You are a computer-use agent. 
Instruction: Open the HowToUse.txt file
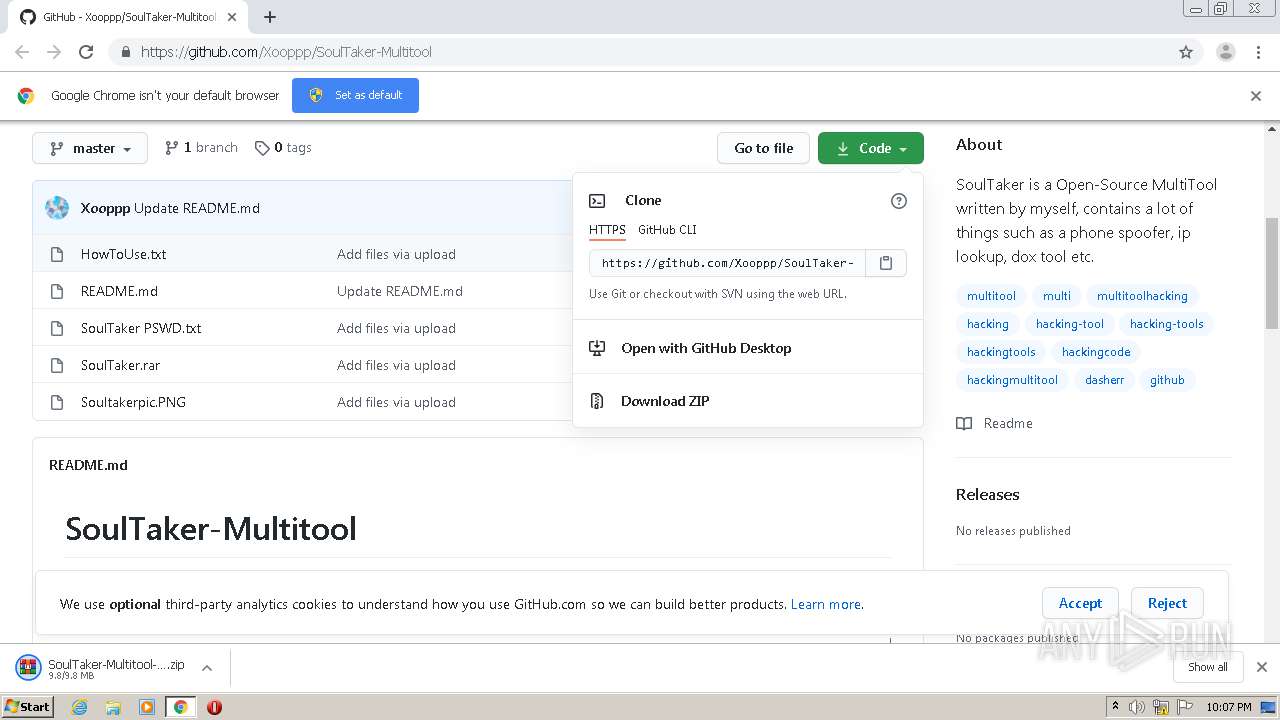pos(124,254)
